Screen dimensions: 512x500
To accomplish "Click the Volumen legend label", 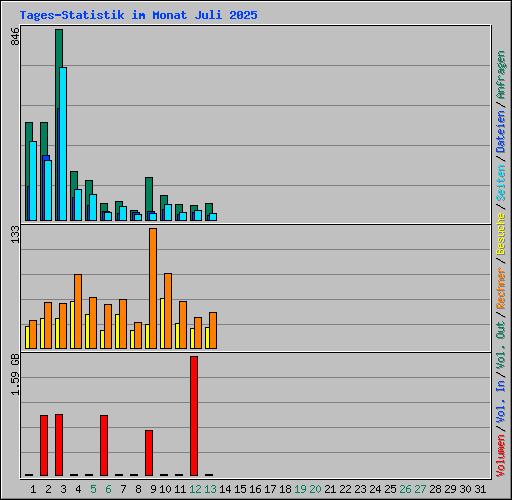I will tap(501, 455).
